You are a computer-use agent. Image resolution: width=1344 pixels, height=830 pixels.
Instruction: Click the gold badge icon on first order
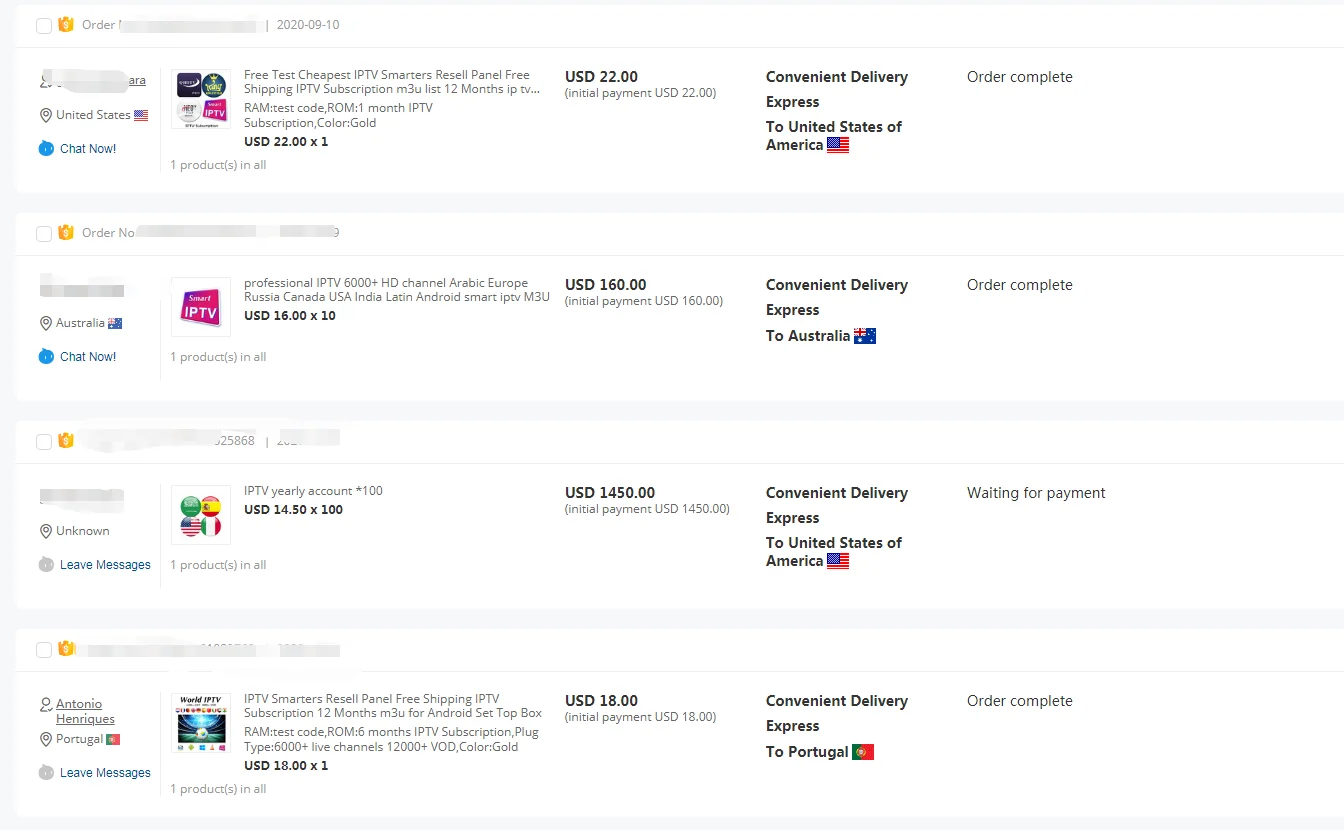[66, 25]
